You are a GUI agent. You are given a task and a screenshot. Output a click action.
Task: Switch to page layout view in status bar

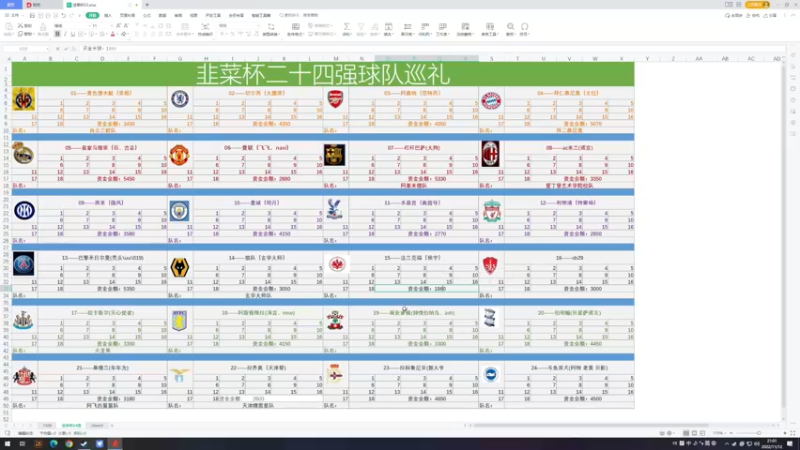coord(694,433)
